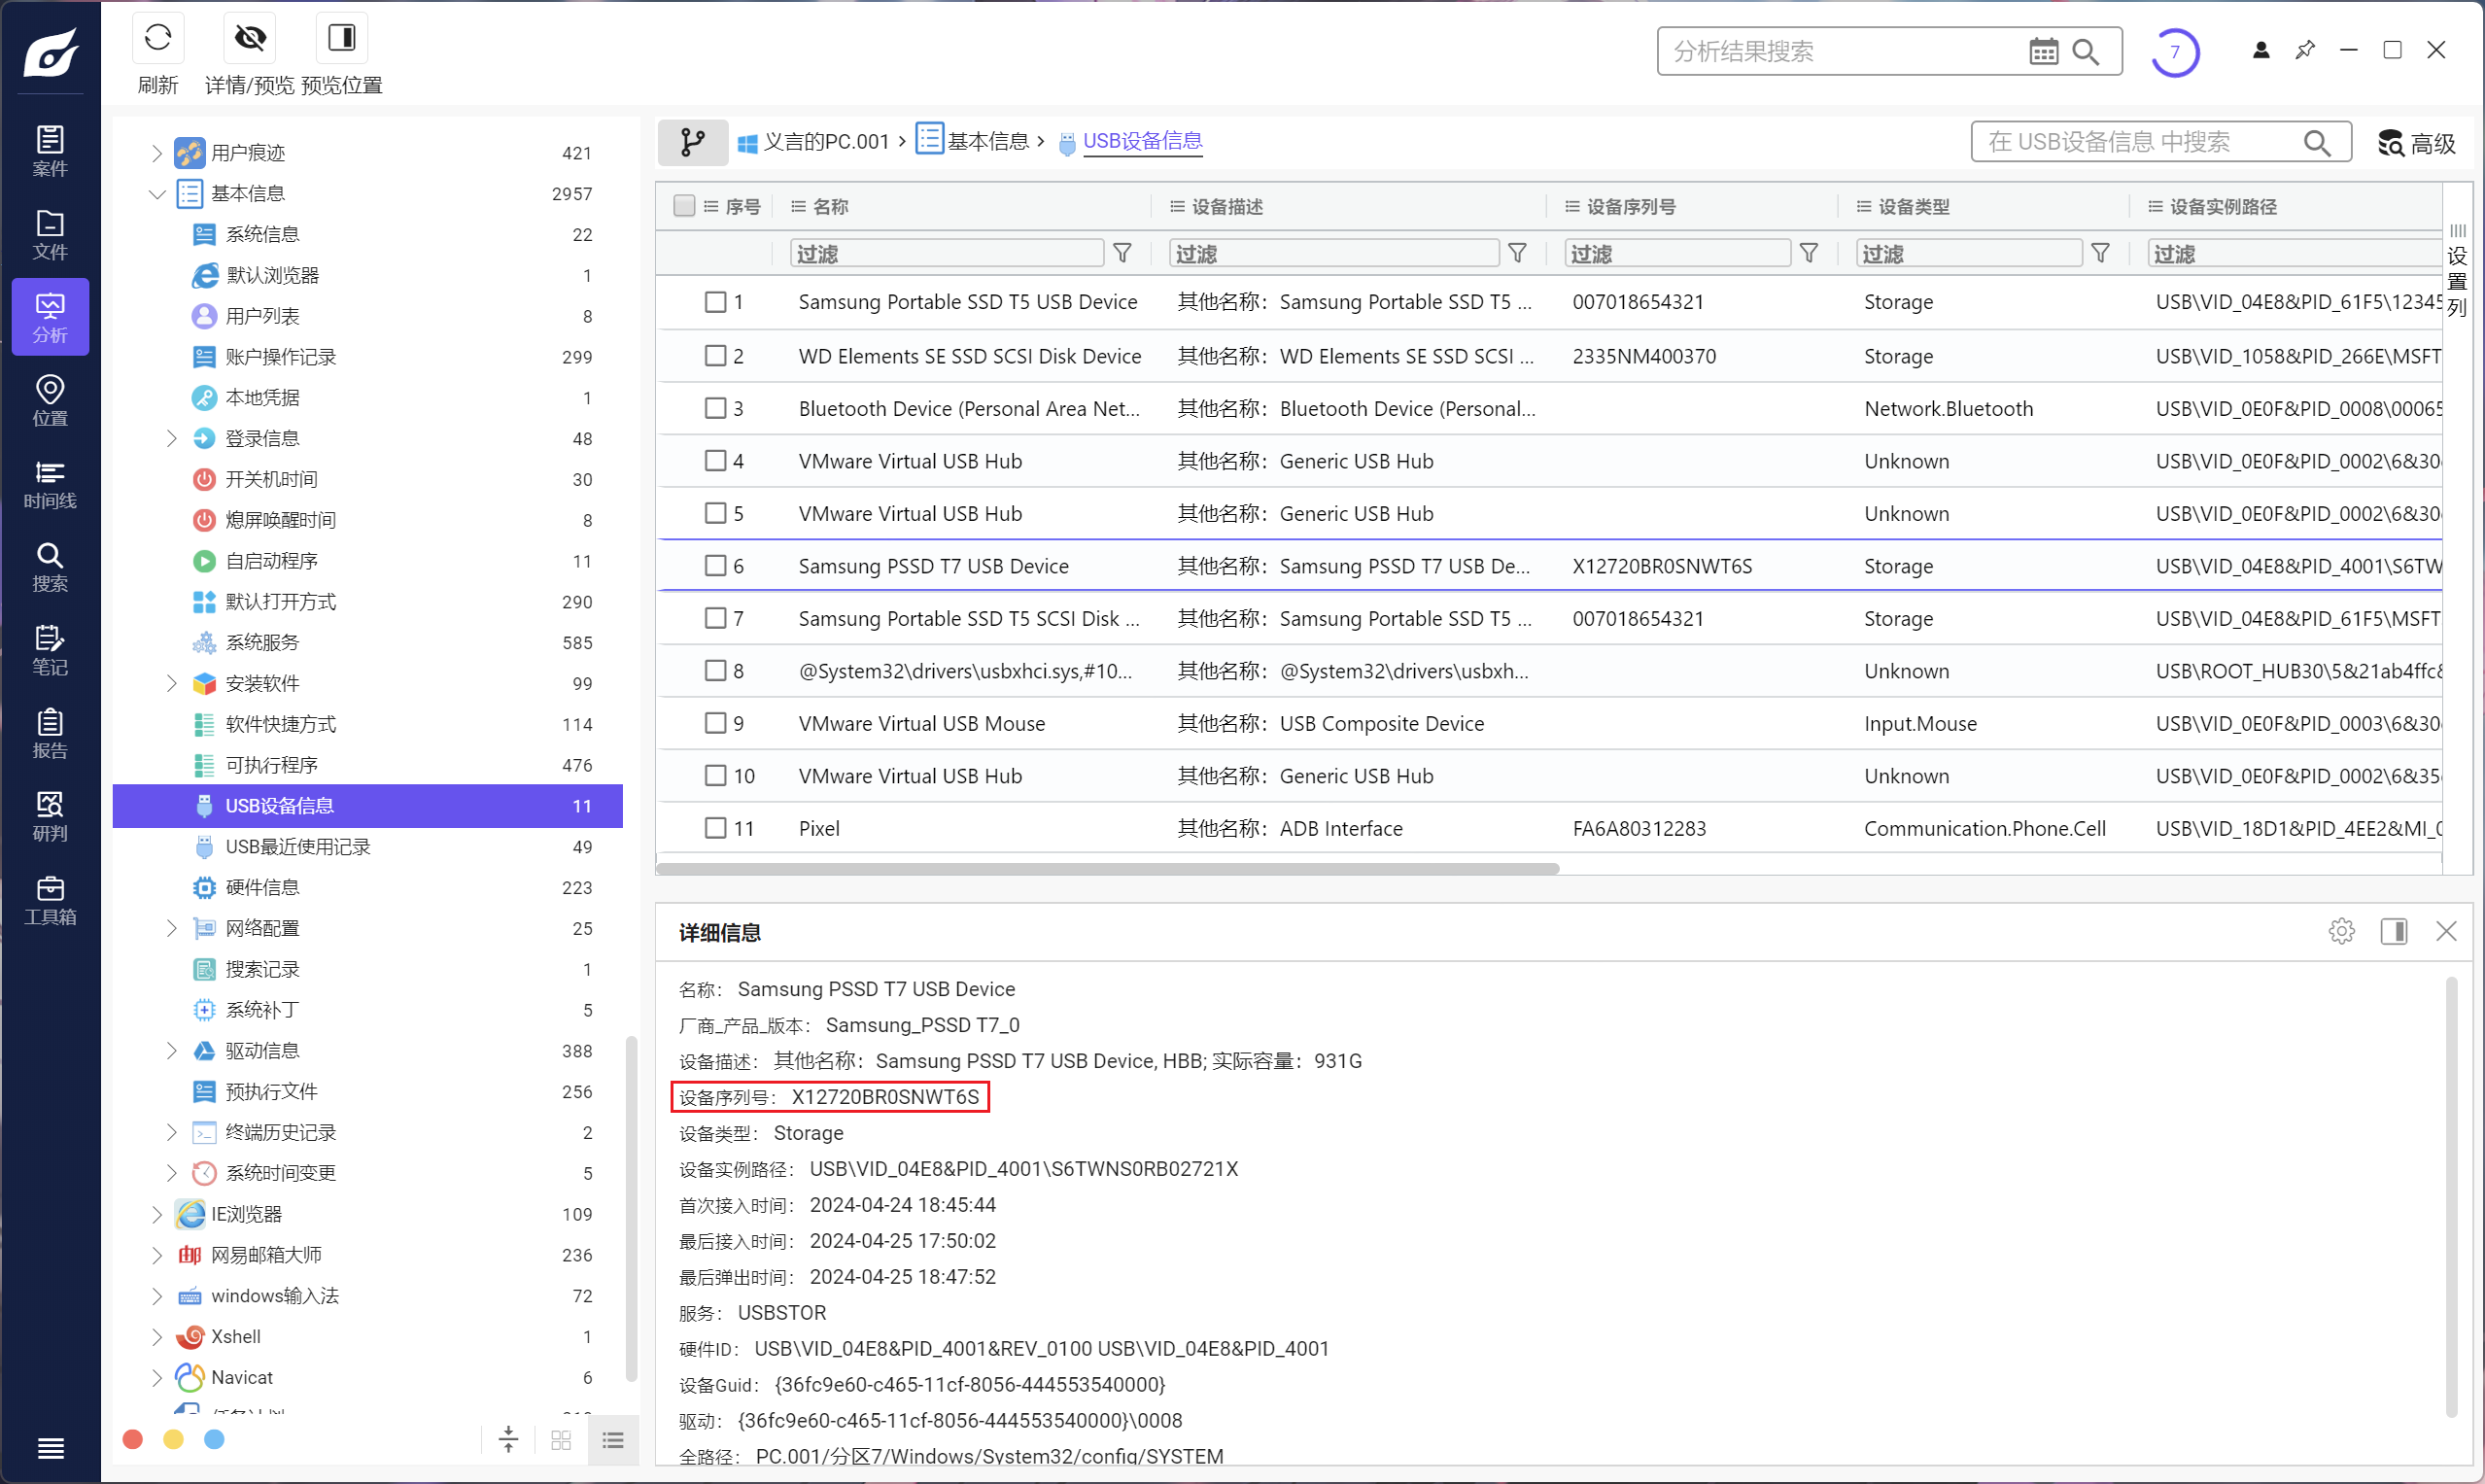
Task: Click the list view icon at tree bottom
Action: 613,1440
